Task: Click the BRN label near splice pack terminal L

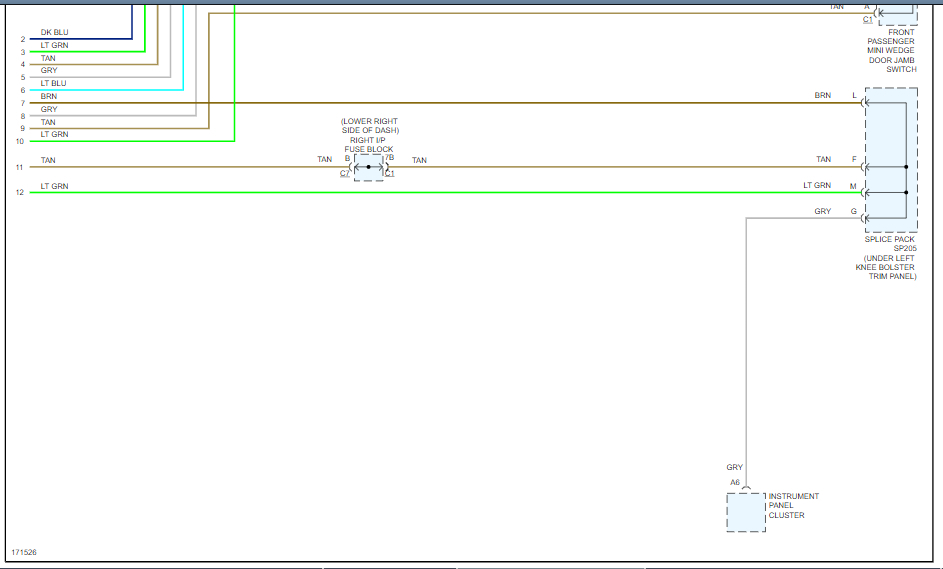Action: 823,95
